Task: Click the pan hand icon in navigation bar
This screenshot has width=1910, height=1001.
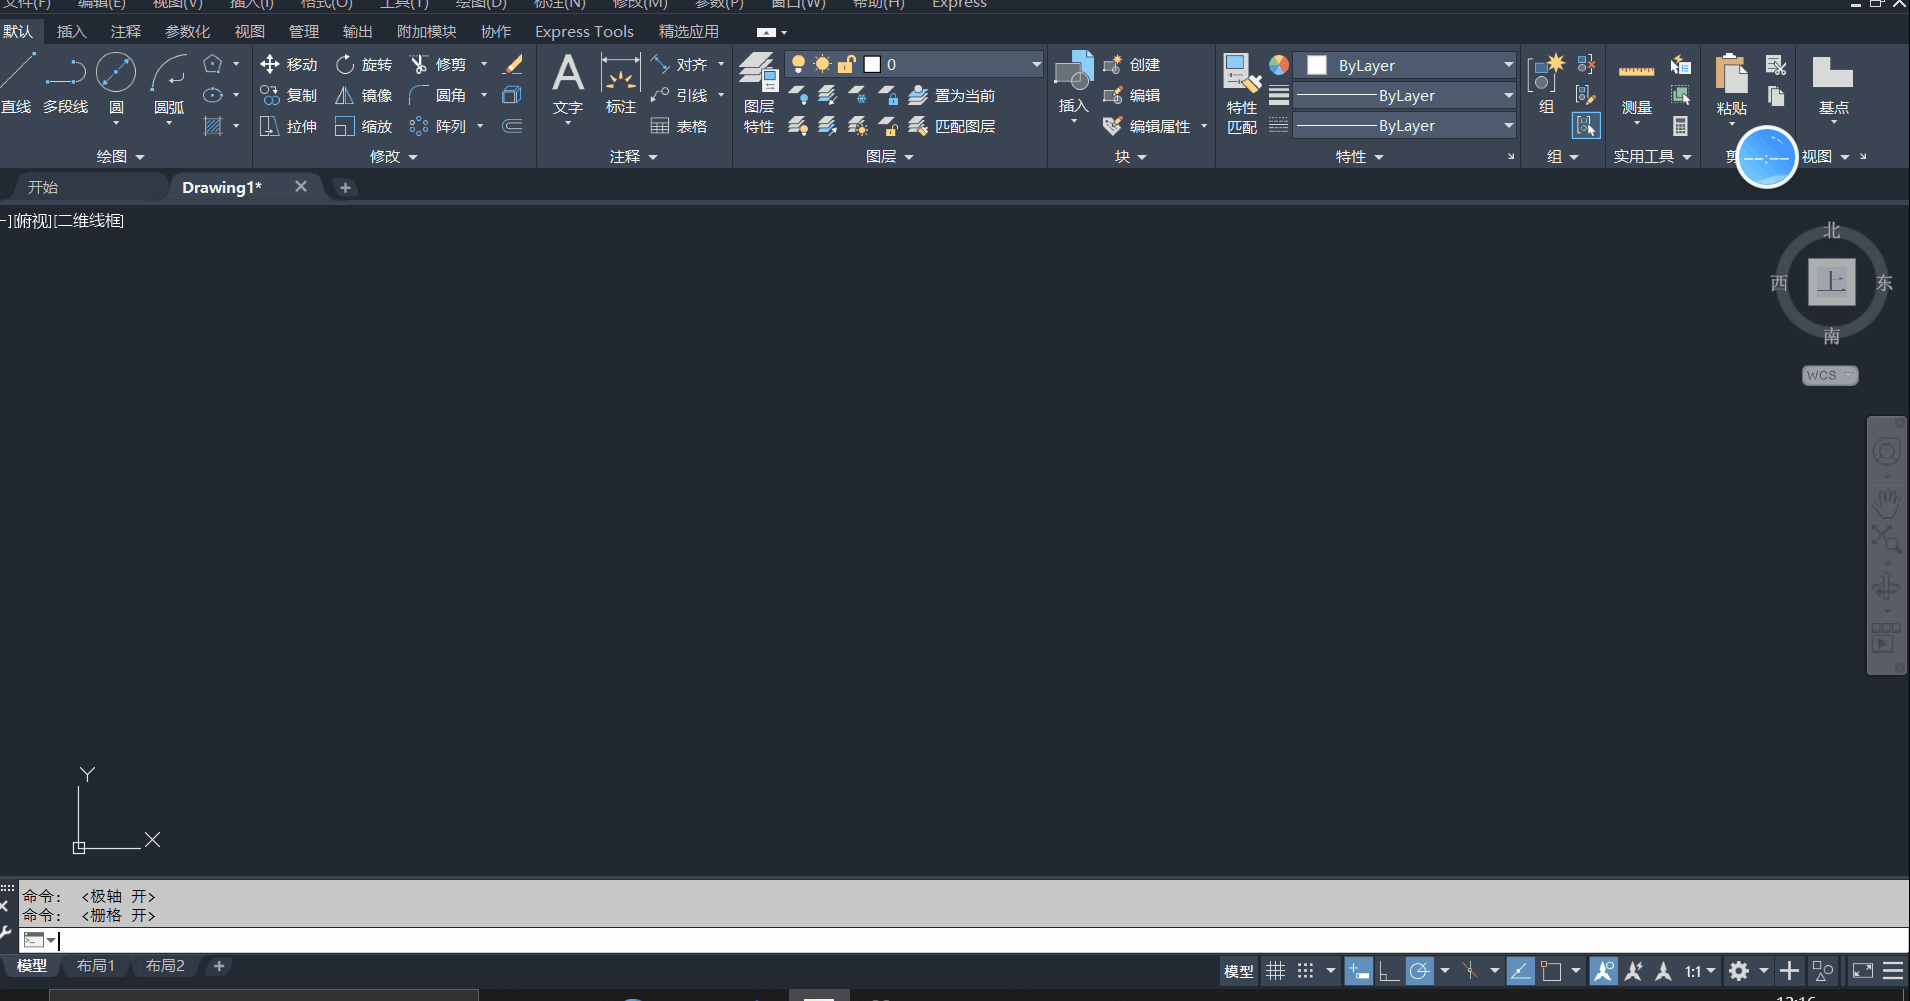Action: [x=1886, y=502]
